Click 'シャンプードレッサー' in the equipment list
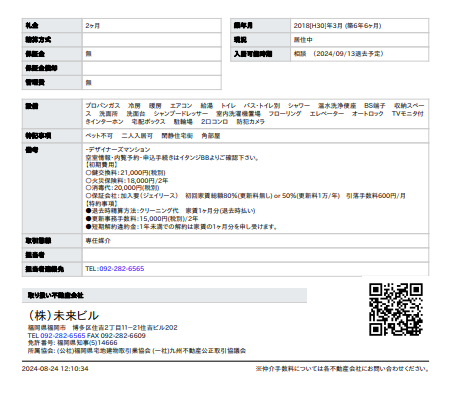Viewport: 456px width, 395px height. [181, 114]
